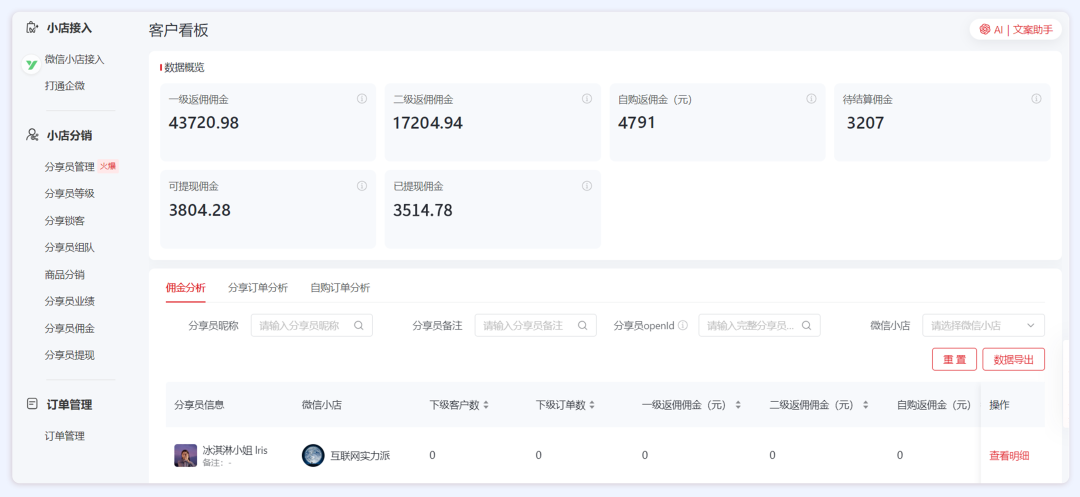
Task: Click info icon on 可提现佣金 card
Action: click(362, 186)
